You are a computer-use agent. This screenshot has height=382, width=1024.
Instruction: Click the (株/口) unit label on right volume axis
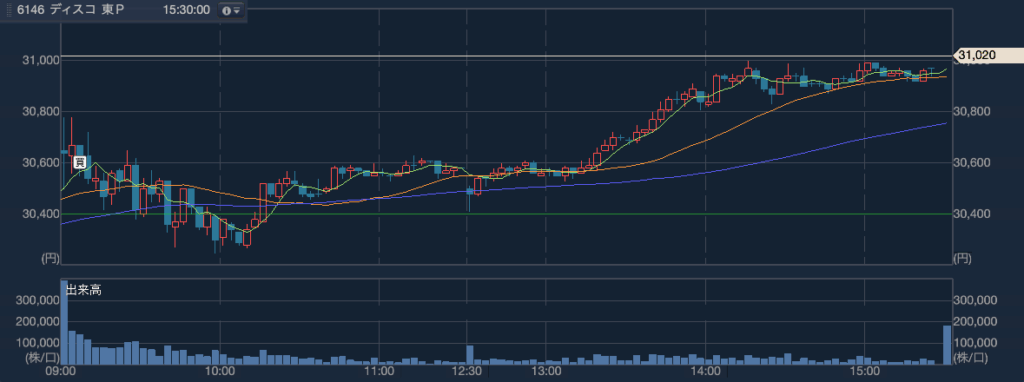[970, 357]
